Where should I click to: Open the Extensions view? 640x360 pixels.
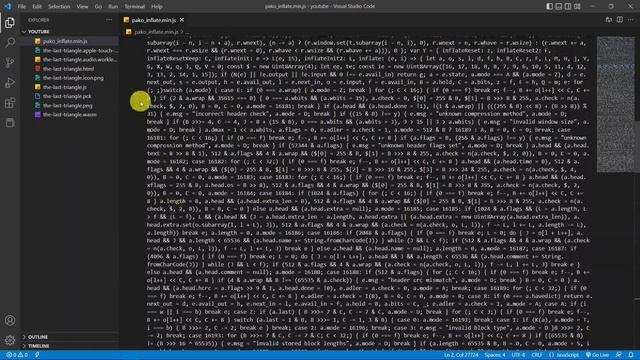pos(10,103)
